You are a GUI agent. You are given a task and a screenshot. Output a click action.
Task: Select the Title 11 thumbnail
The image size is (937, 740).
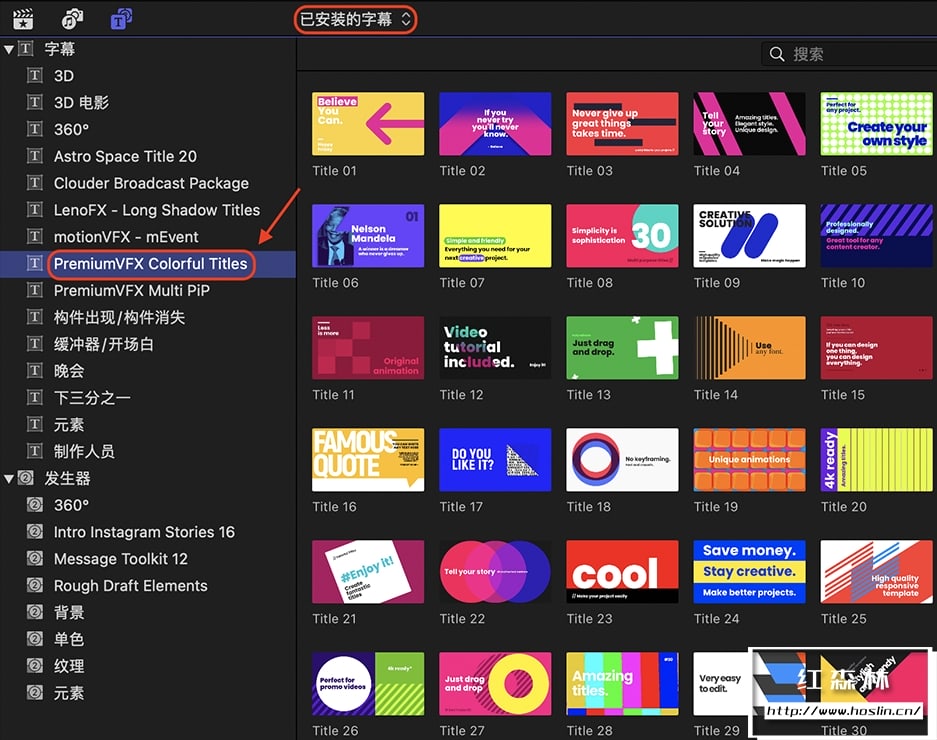(x=368, y=348)
